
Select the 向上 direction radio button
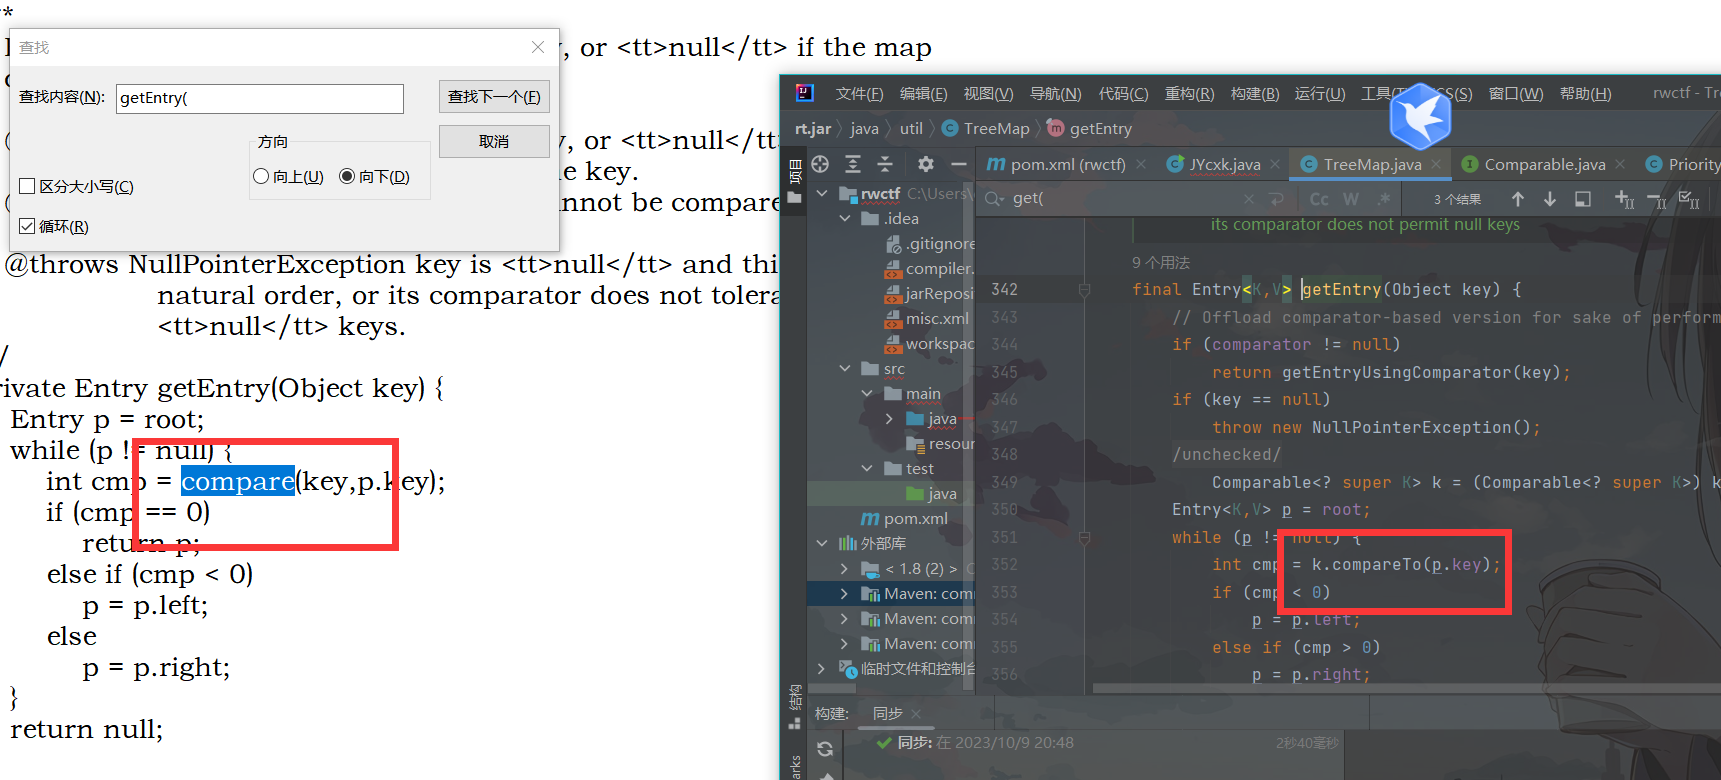click(262, 176)
